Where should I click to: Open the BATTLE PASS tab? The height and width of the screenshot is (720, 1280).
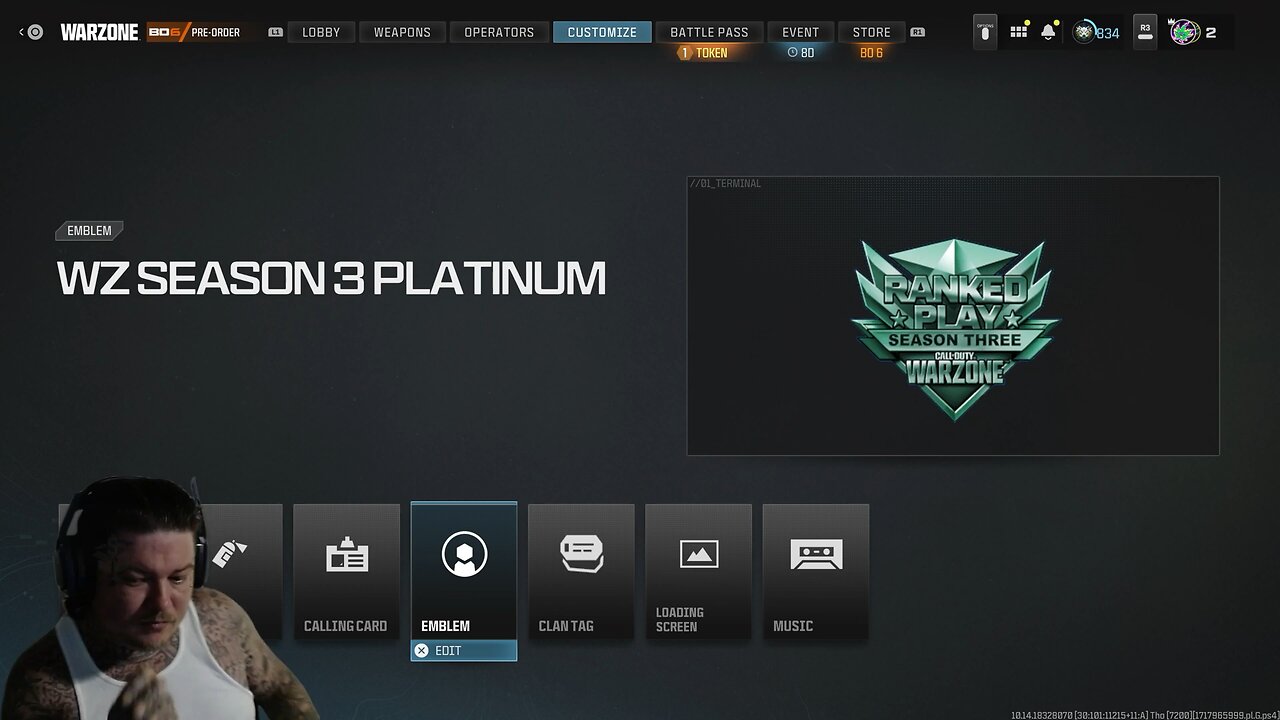[x=709, y=32]
